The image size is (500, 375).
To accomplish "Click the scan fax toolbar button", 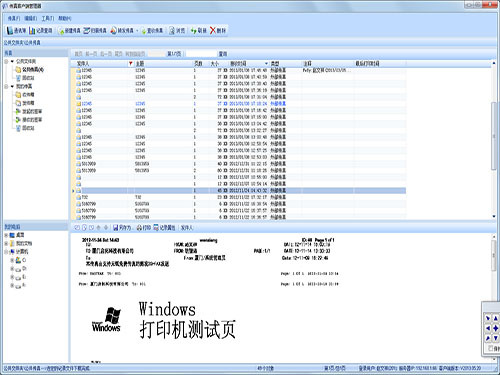I will click(95, 31).
